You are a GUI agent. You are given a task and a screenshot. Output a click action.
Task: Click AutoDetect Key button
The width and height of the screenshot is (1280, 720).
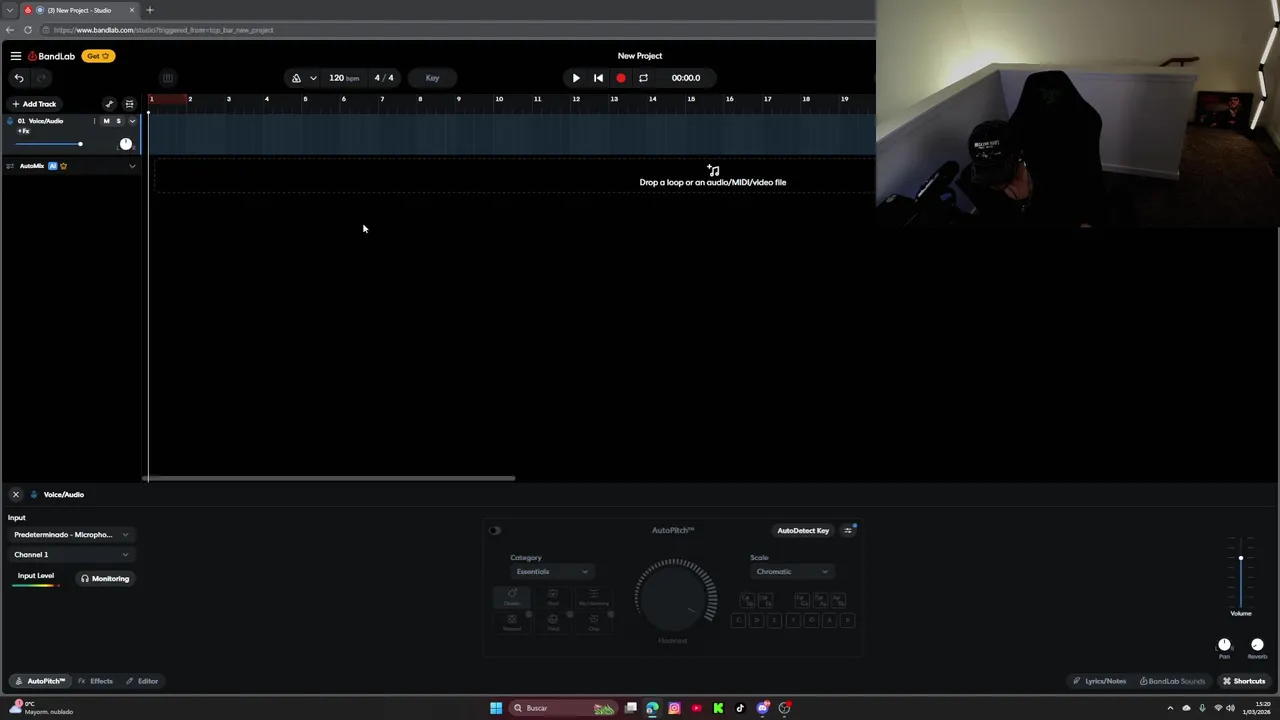(x=803, y=531)
